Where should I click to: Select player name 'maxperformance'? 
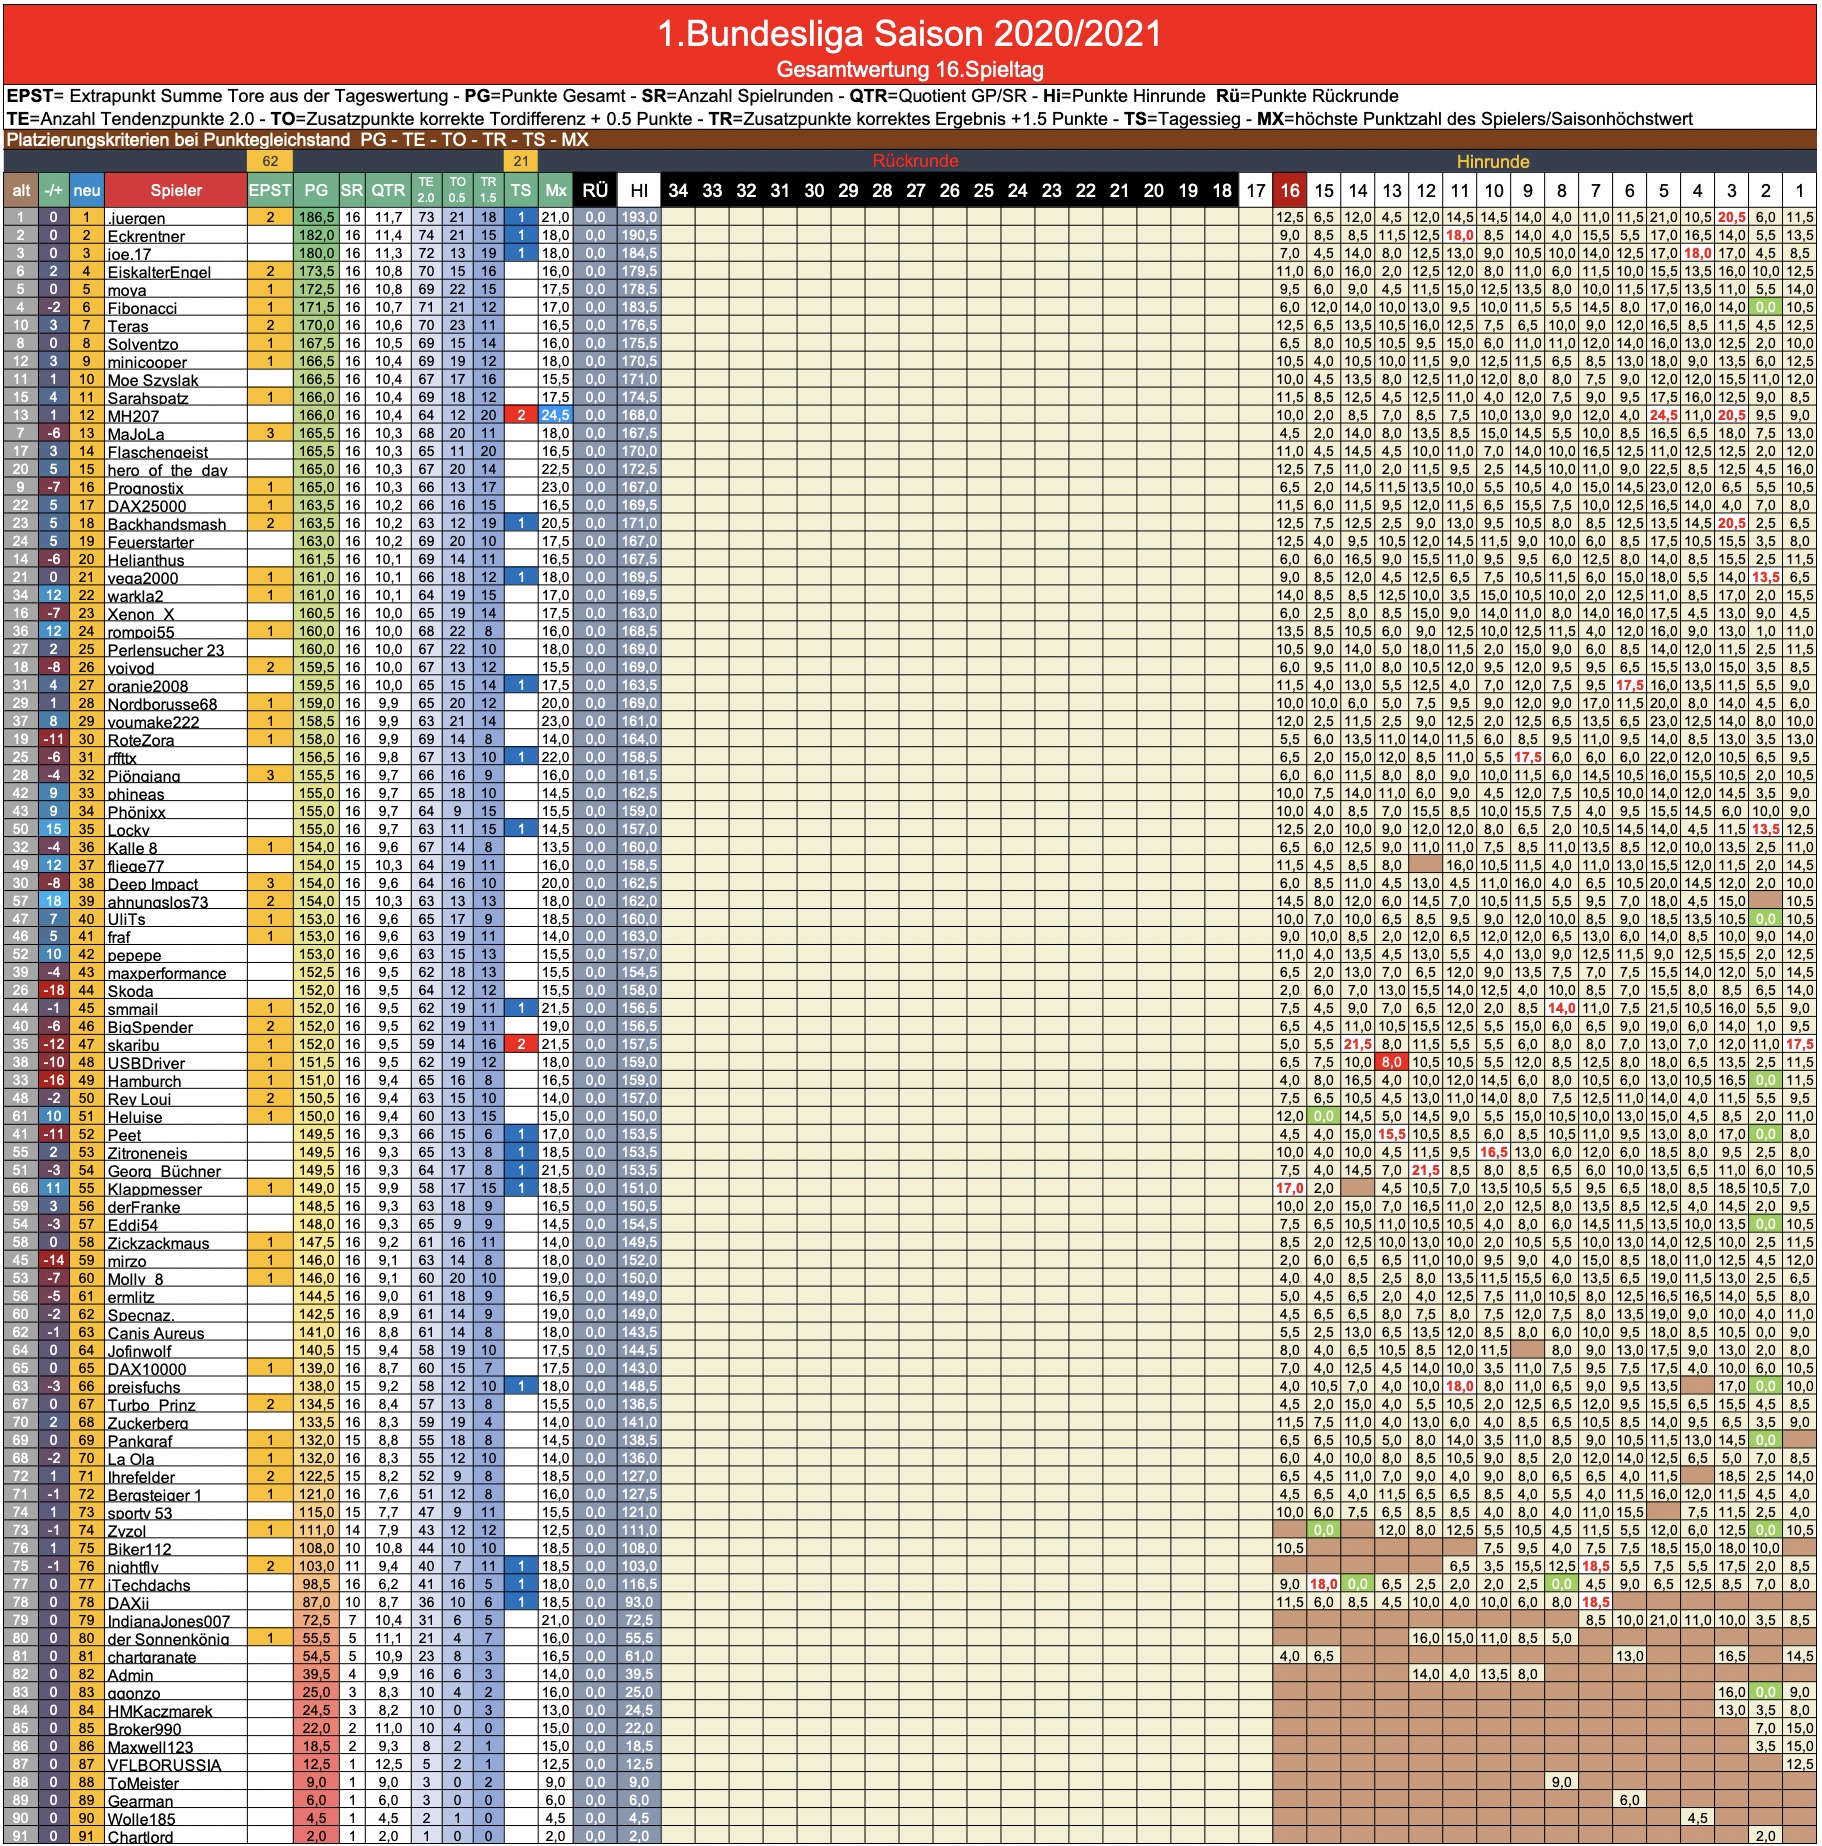pyautogui.click(x=167, y=973)
